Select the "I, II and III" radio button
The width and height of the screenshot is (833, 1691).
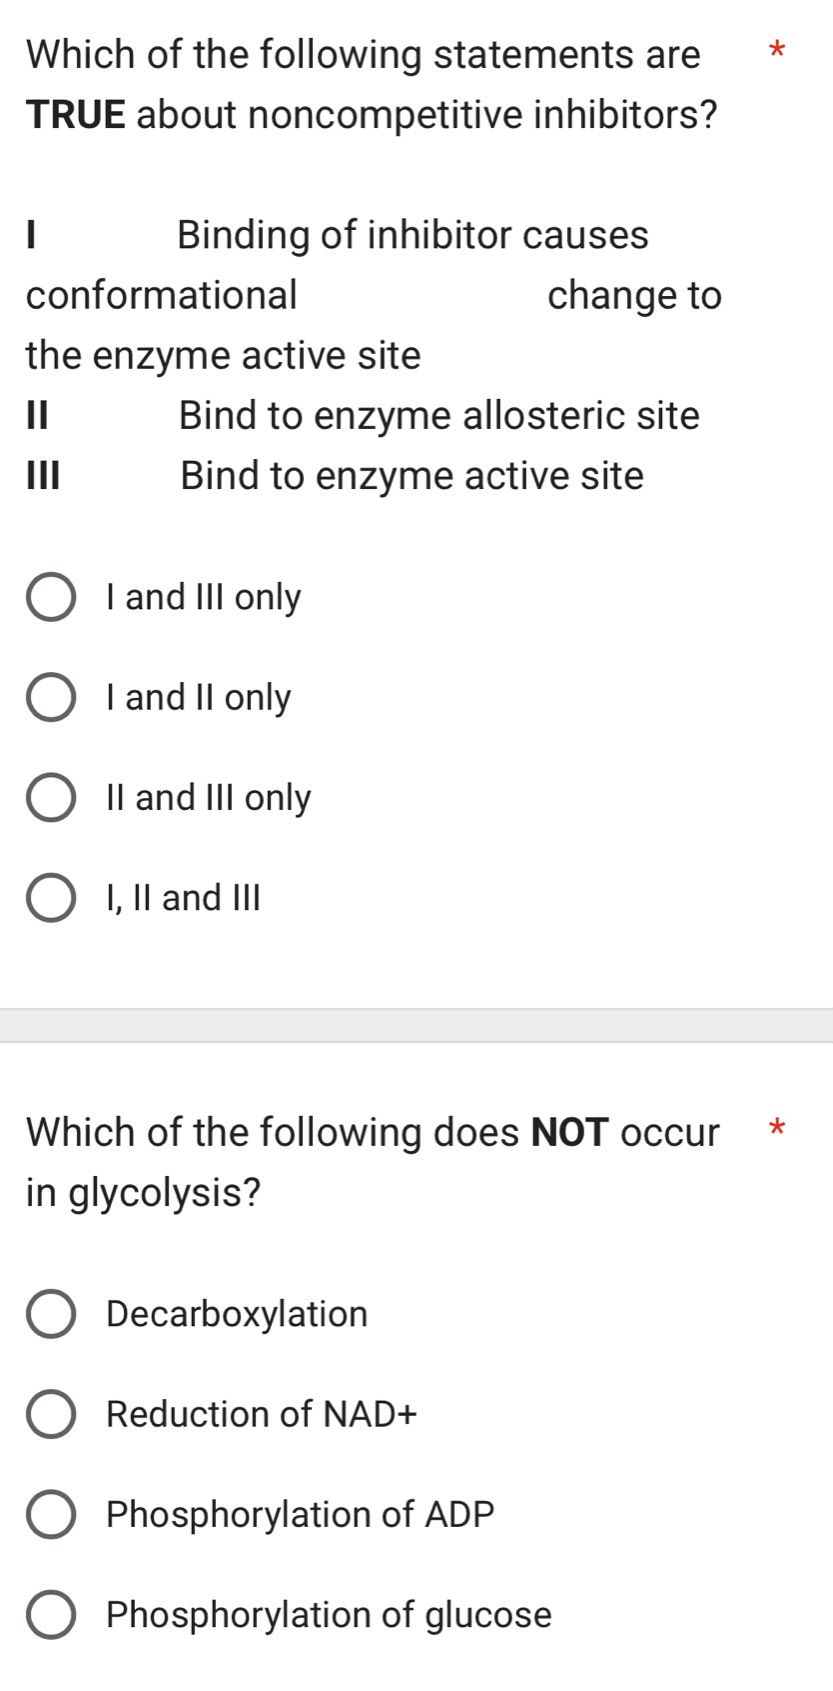pyautogui.click(x=51, y=897)
